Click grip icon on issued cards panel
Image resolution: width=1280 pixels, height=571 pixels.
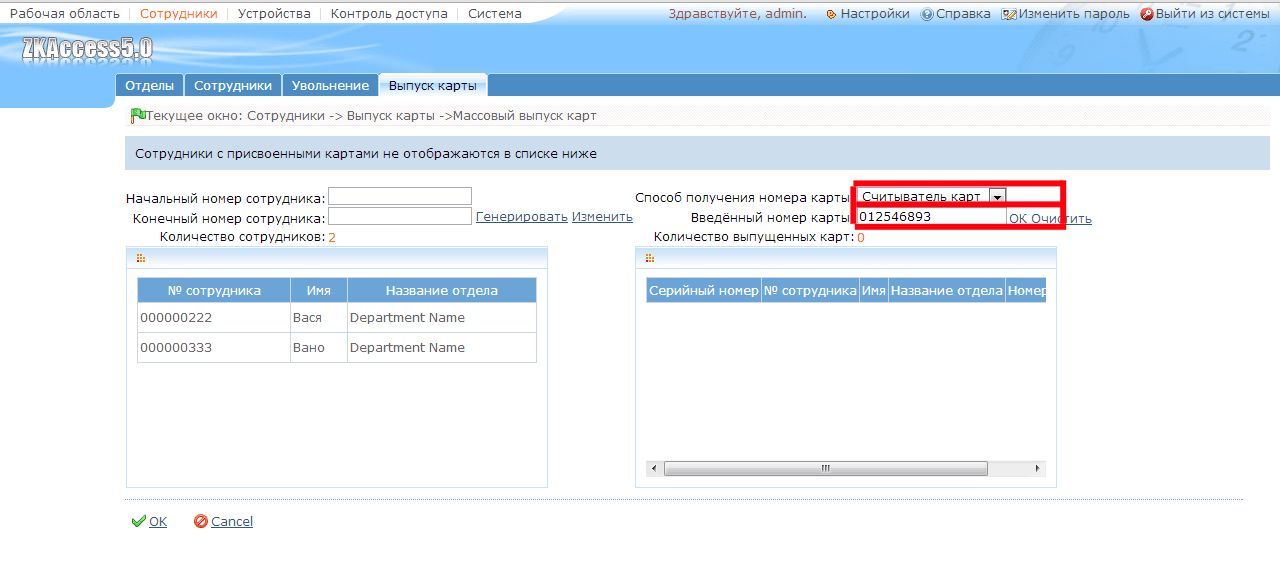(x=650, y=258)
